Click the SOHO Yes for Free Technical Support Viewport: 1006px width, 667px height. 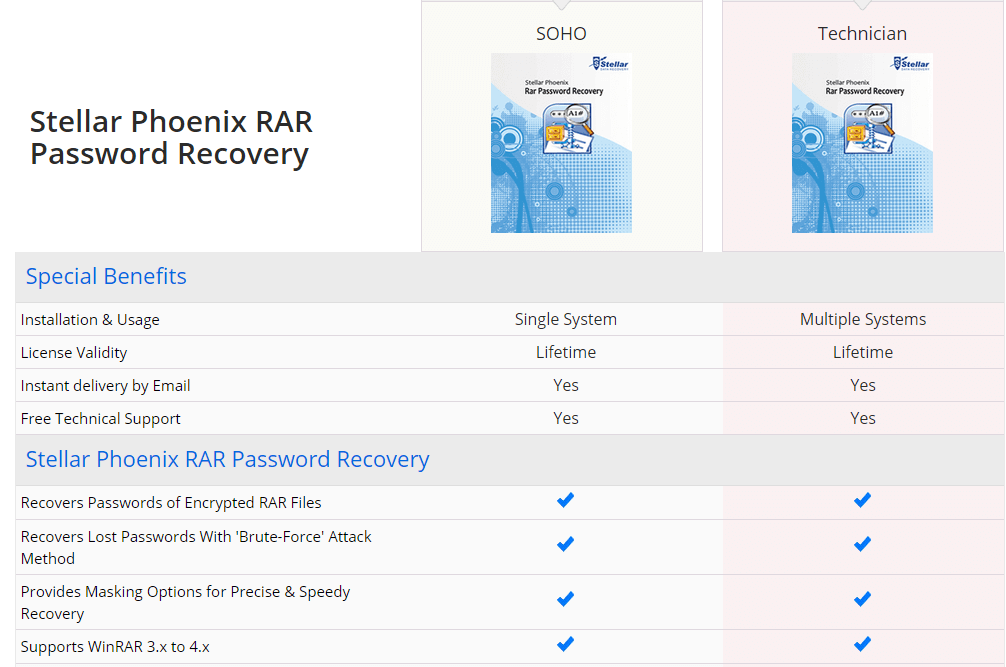pos(566,418)
